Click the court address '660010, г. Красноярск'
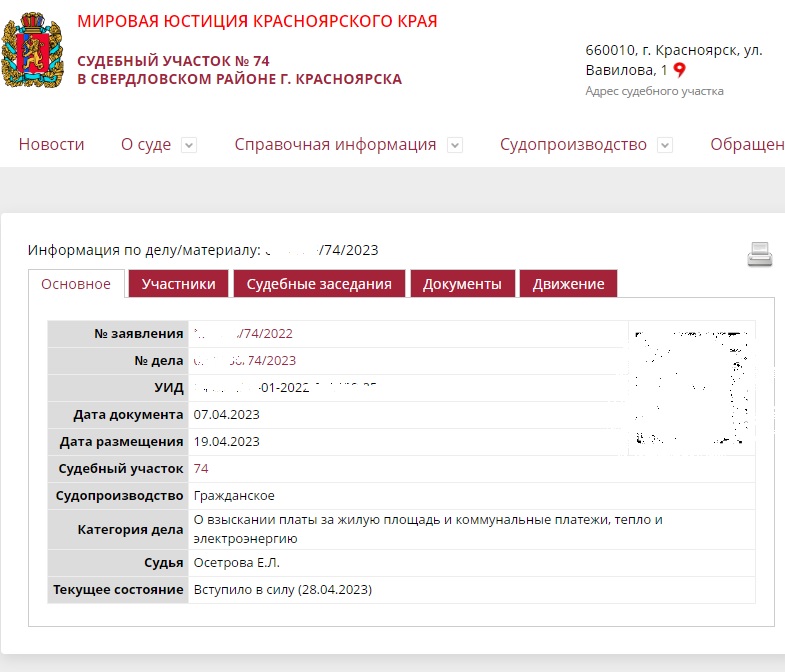This screenshot has height=672, width=785. click(x=674, y=60)
